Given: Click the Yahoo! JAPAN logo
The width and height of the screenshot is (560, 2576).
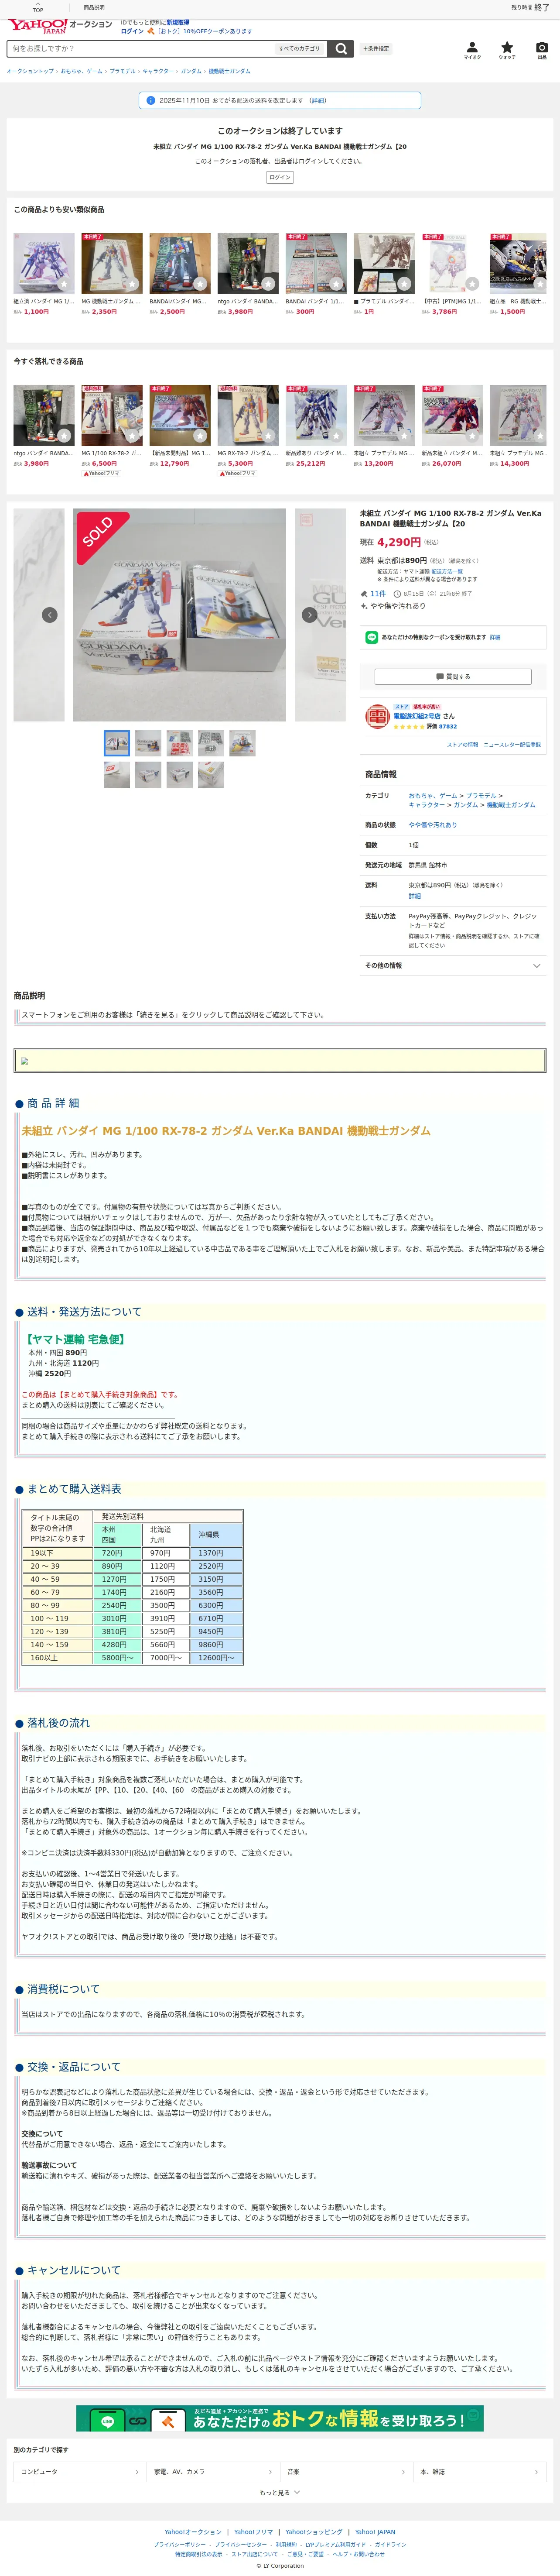Looking at the screenshot, I should (37, 26).
